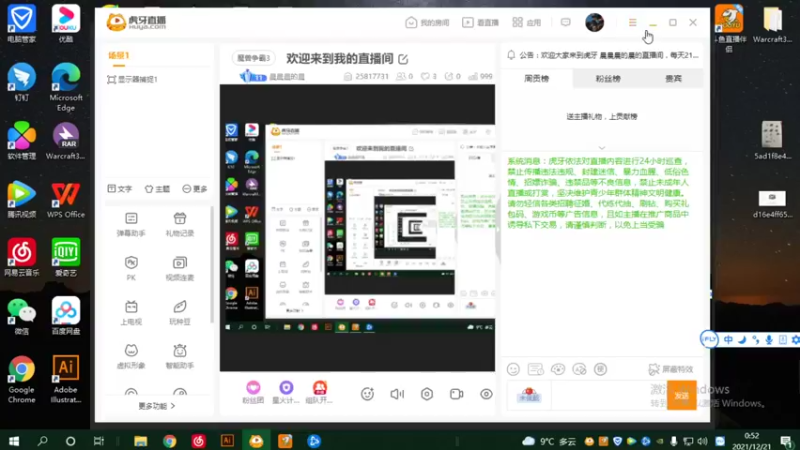Viewport: 800px width, 450px height.
Task: Switch to the 贵宾 VIP tab
Action: [673, 79]
